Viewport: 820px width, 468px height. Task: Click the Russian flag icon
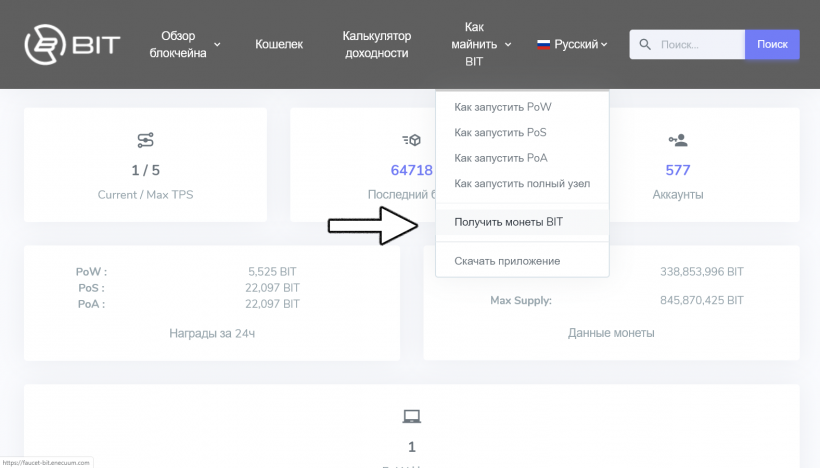[x=543, y=44]
